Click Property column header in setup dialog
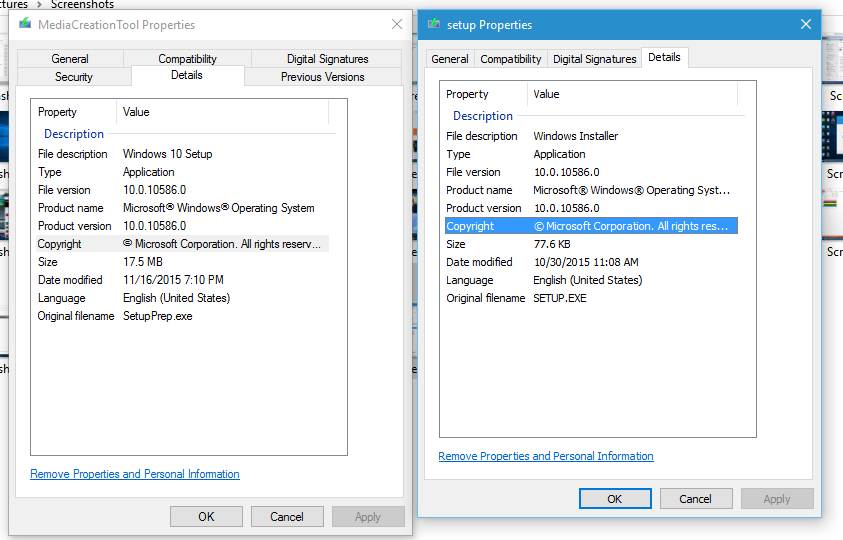 click(484, 94)
